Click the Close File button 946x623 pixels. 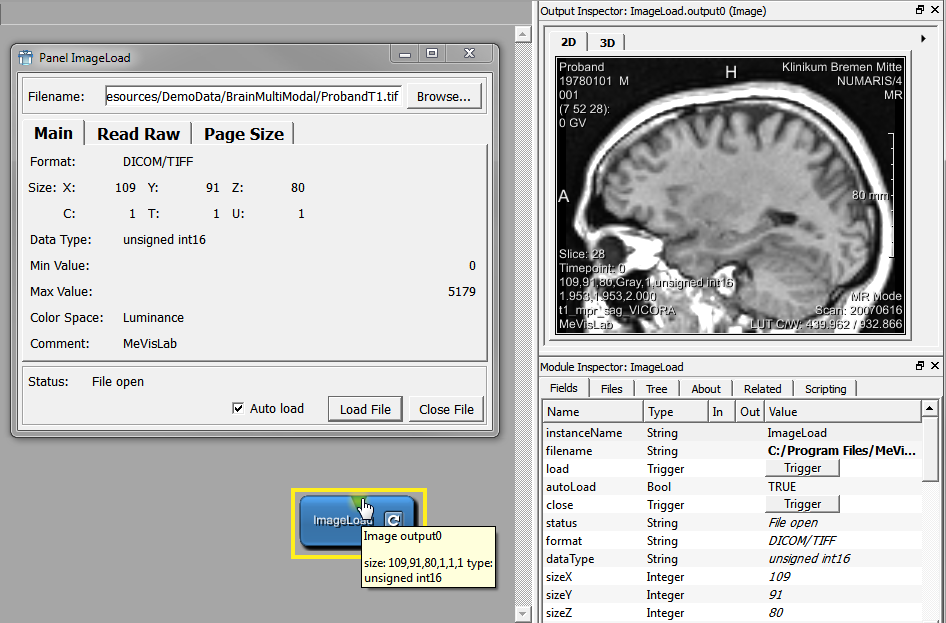tap(446, 409)
